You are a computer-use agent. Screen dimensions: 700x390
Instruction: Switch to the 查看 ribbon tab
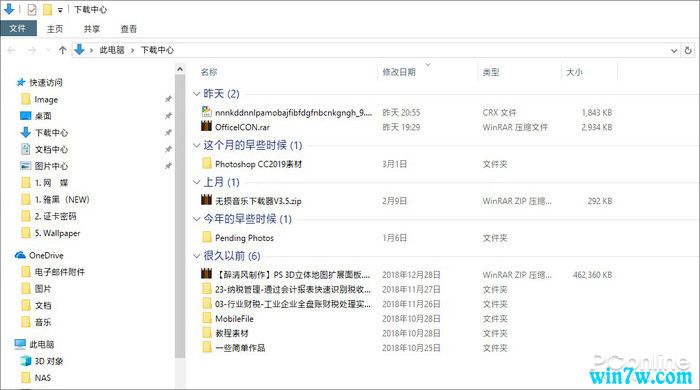point(129,29)
